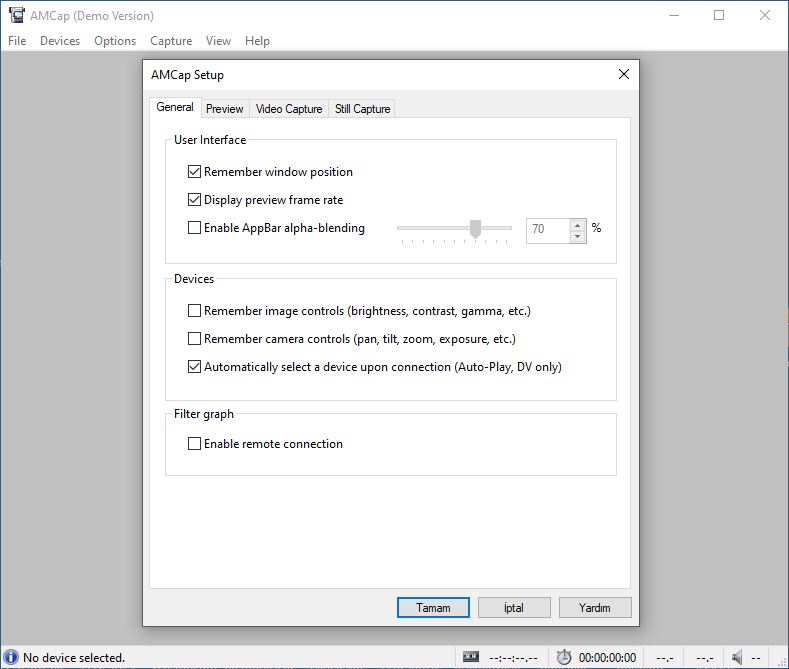This screenshot has width=789, height=669.
Task: Close the AMCap main window
Action: point(765,16)
